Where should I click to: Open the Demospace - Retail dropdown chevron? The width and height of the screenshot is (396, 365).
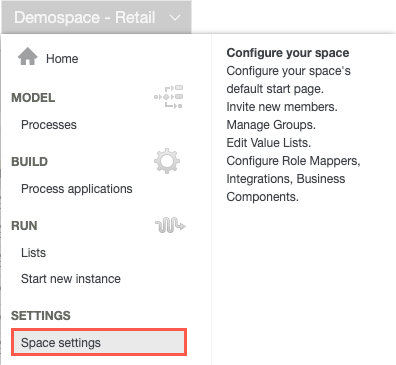coord(175,18)
